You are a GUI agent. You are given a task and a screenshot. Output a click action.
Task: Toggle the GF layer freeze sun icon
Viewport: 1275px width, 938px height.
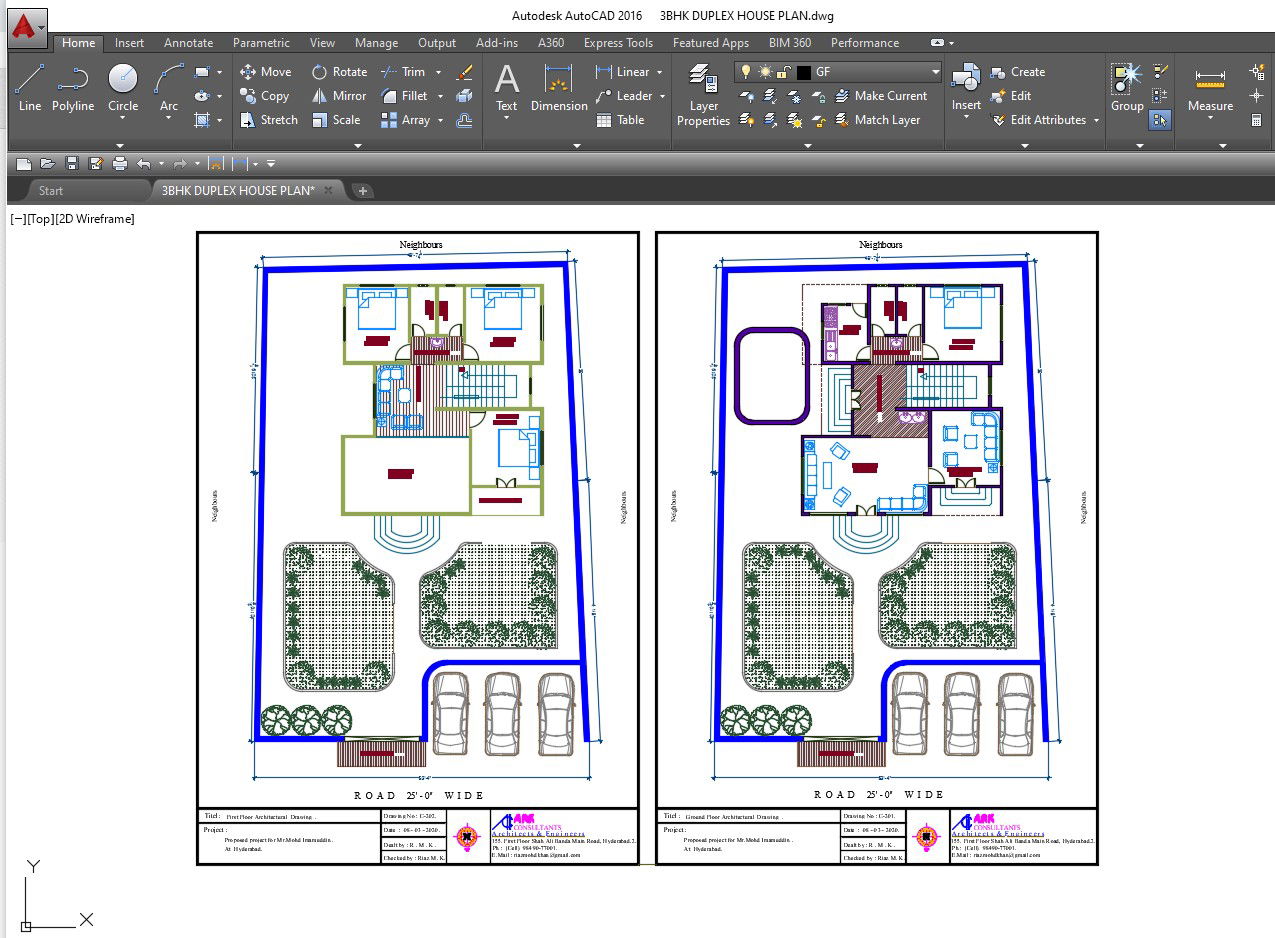point(765,72)
